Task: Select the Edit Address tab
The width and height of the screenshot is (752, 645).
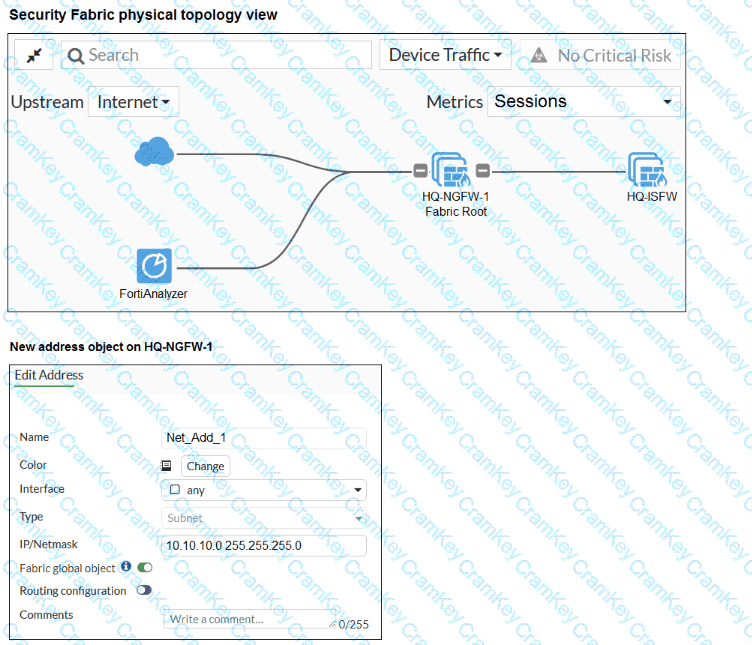Action: point(48,375)
